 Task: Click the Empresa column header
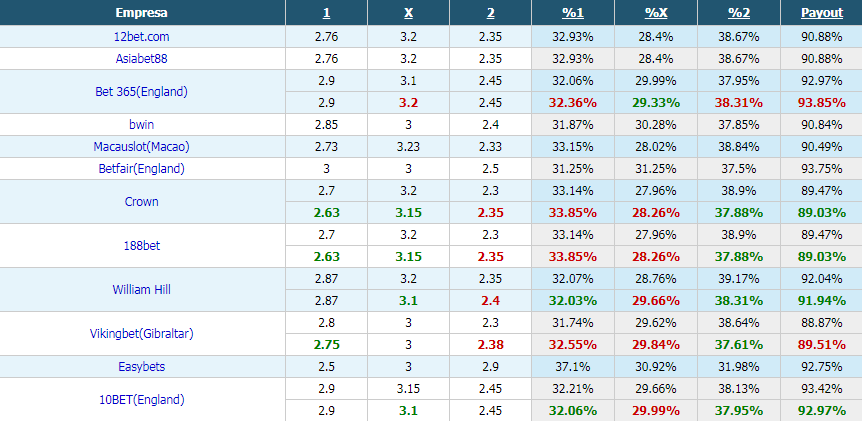142,13
